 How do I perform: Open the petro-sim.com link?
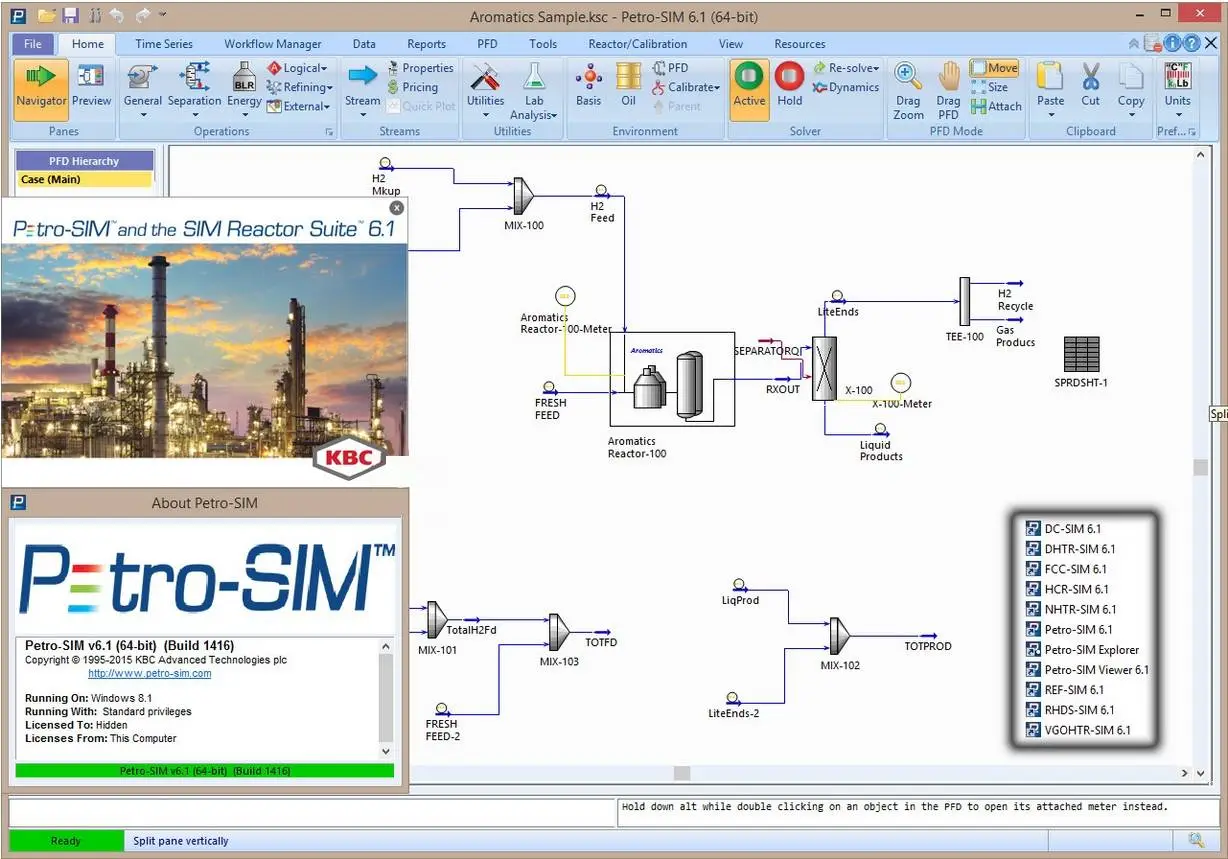pyautogui.click(x=150, y=674)
